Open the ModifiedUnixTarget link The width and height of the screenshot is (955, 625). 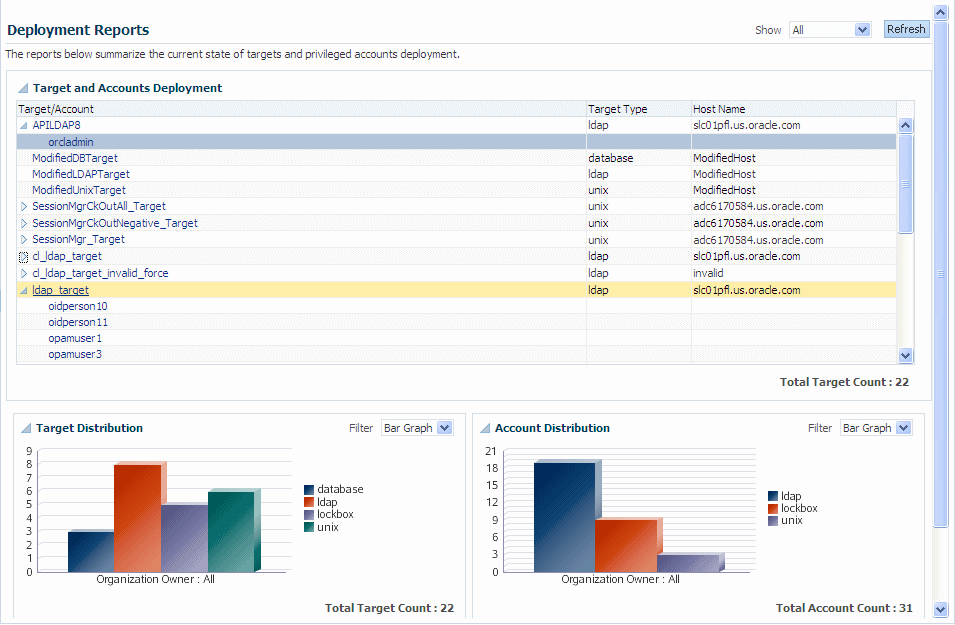pos(79,190)
